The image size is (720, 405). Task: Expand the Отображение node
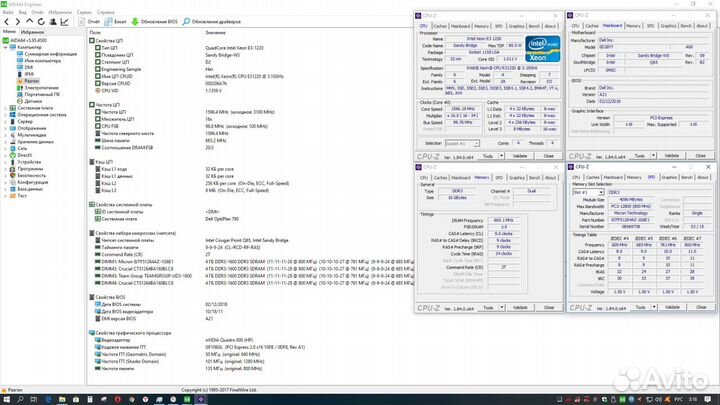click(x=6, y=128)
